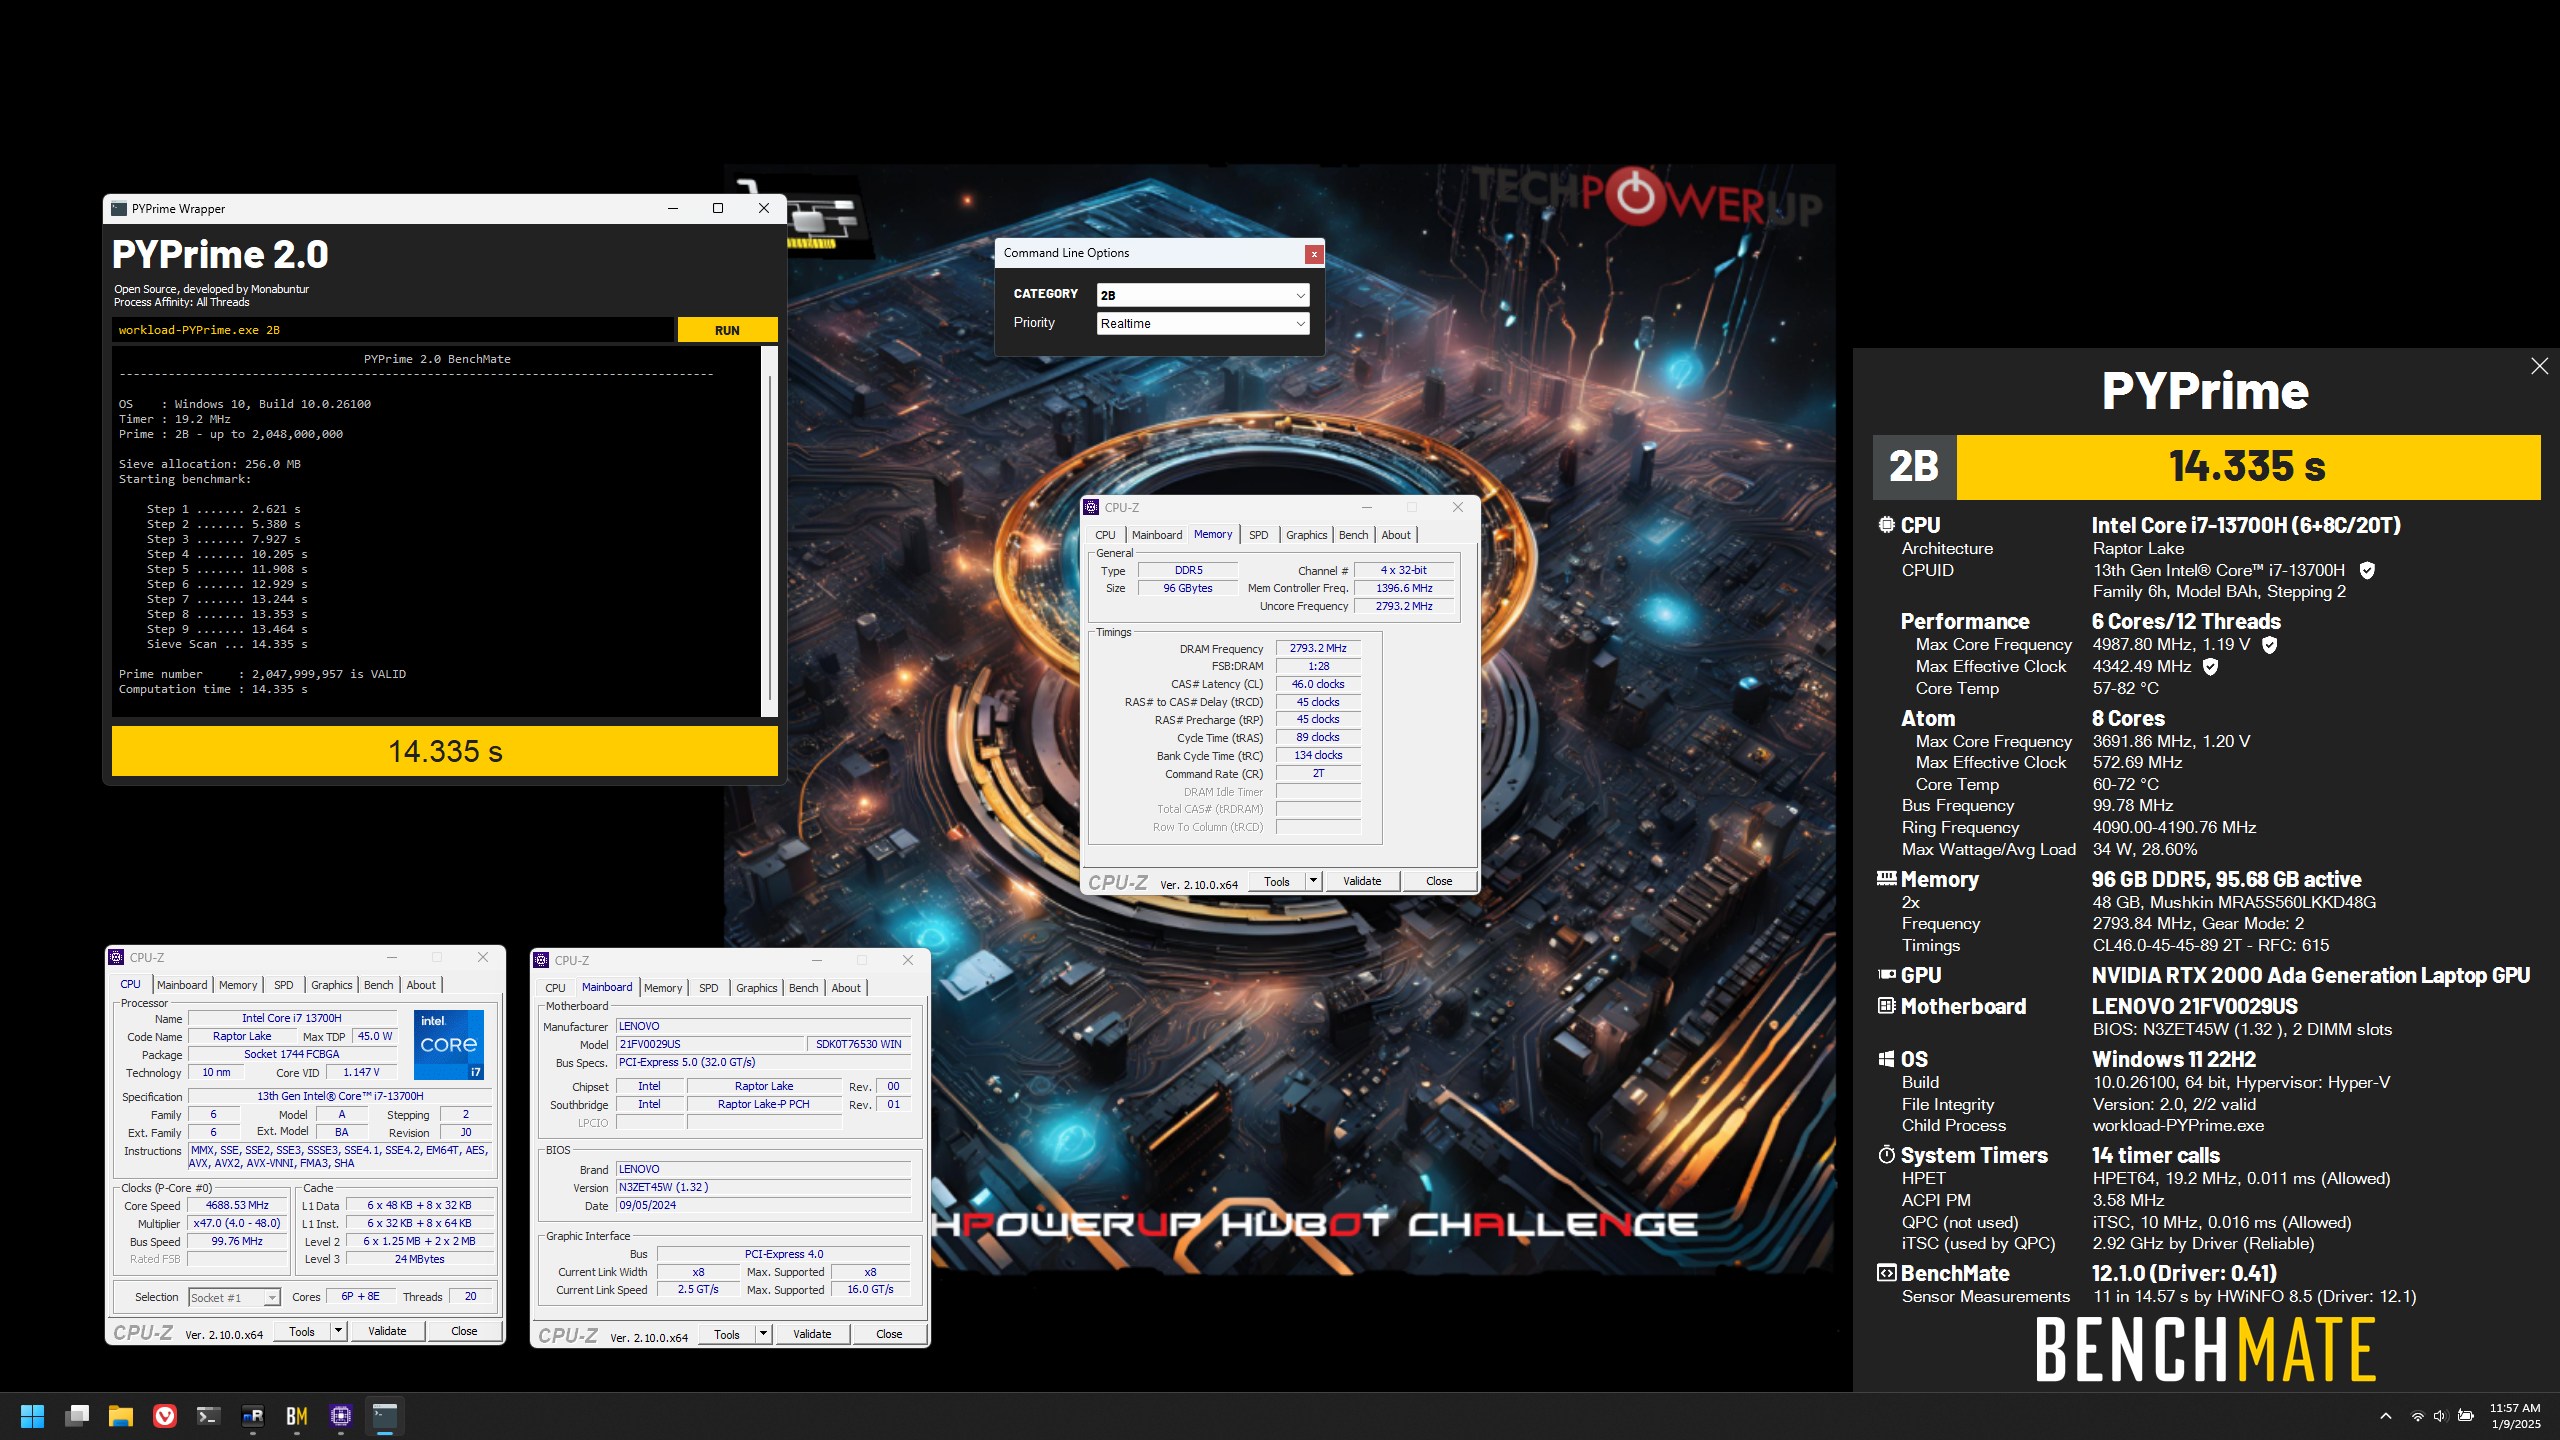Viewport: 2560px width, 1440px height.
Task: Click the Multiplier value x47.0 (4.0 - 48.0)
Action: coord(237,1223)
